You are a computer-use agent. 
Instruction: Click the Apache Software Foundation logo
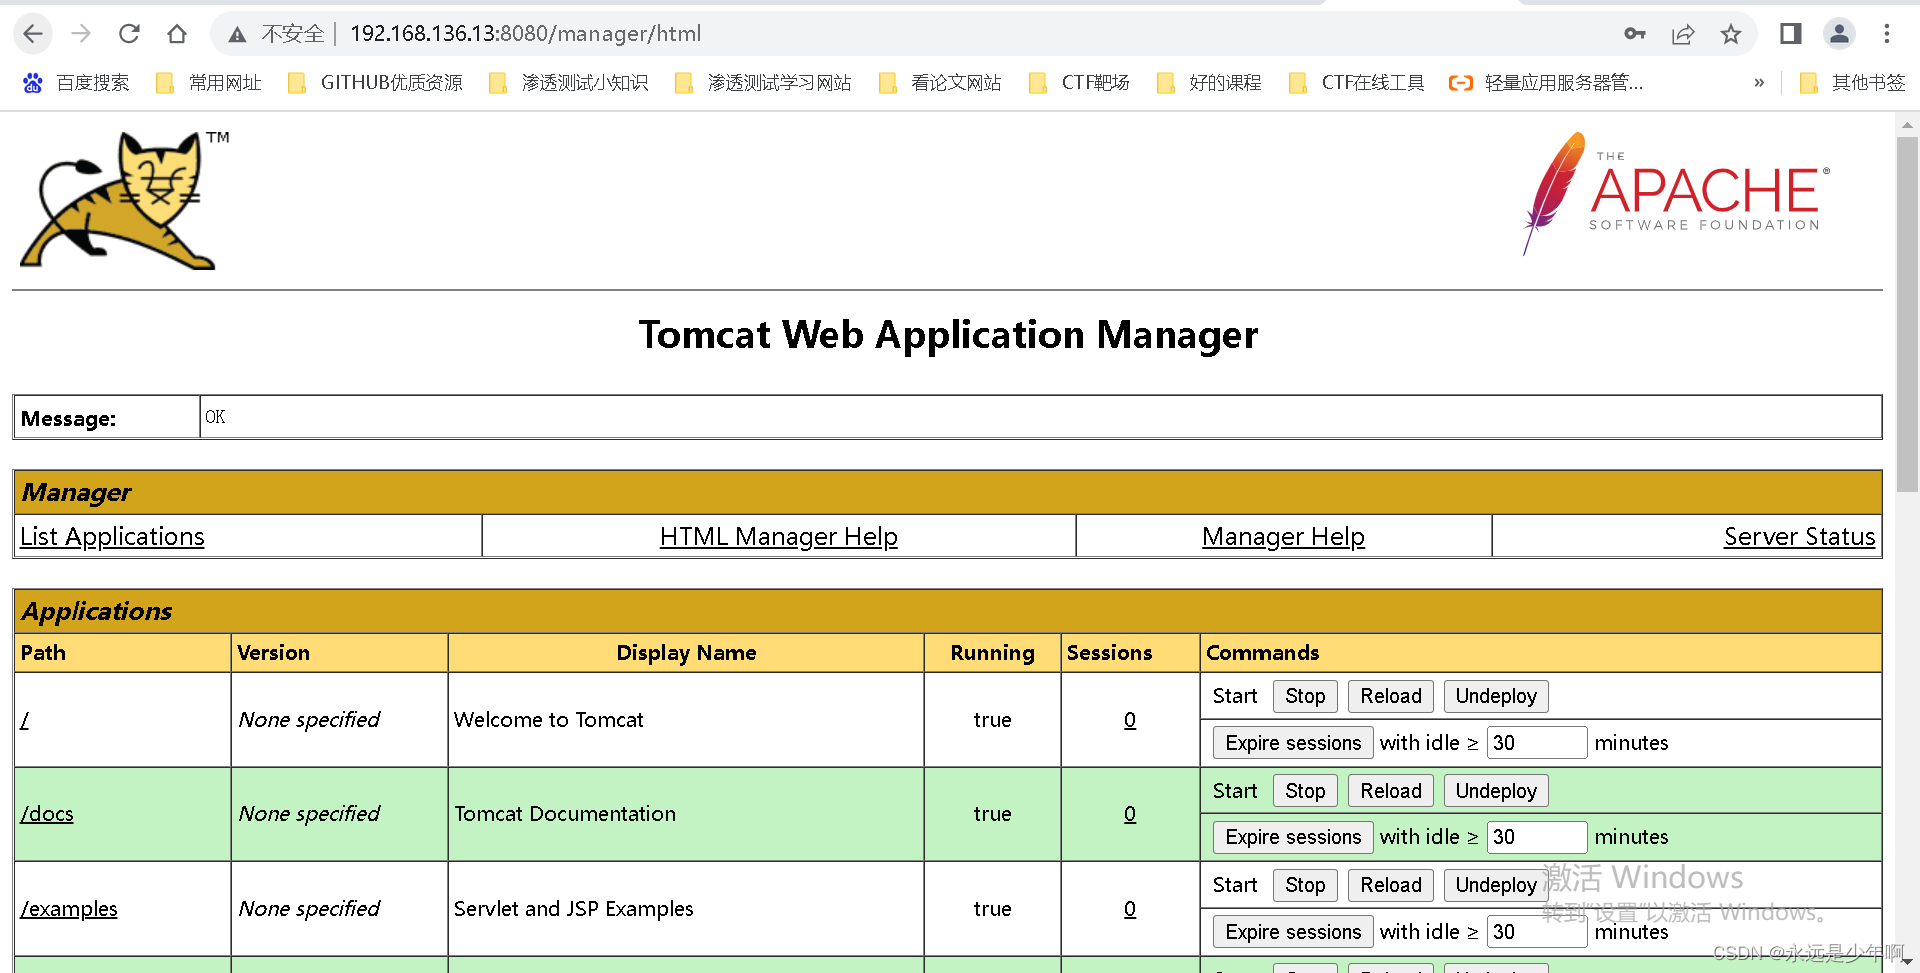pos(1676,193)
